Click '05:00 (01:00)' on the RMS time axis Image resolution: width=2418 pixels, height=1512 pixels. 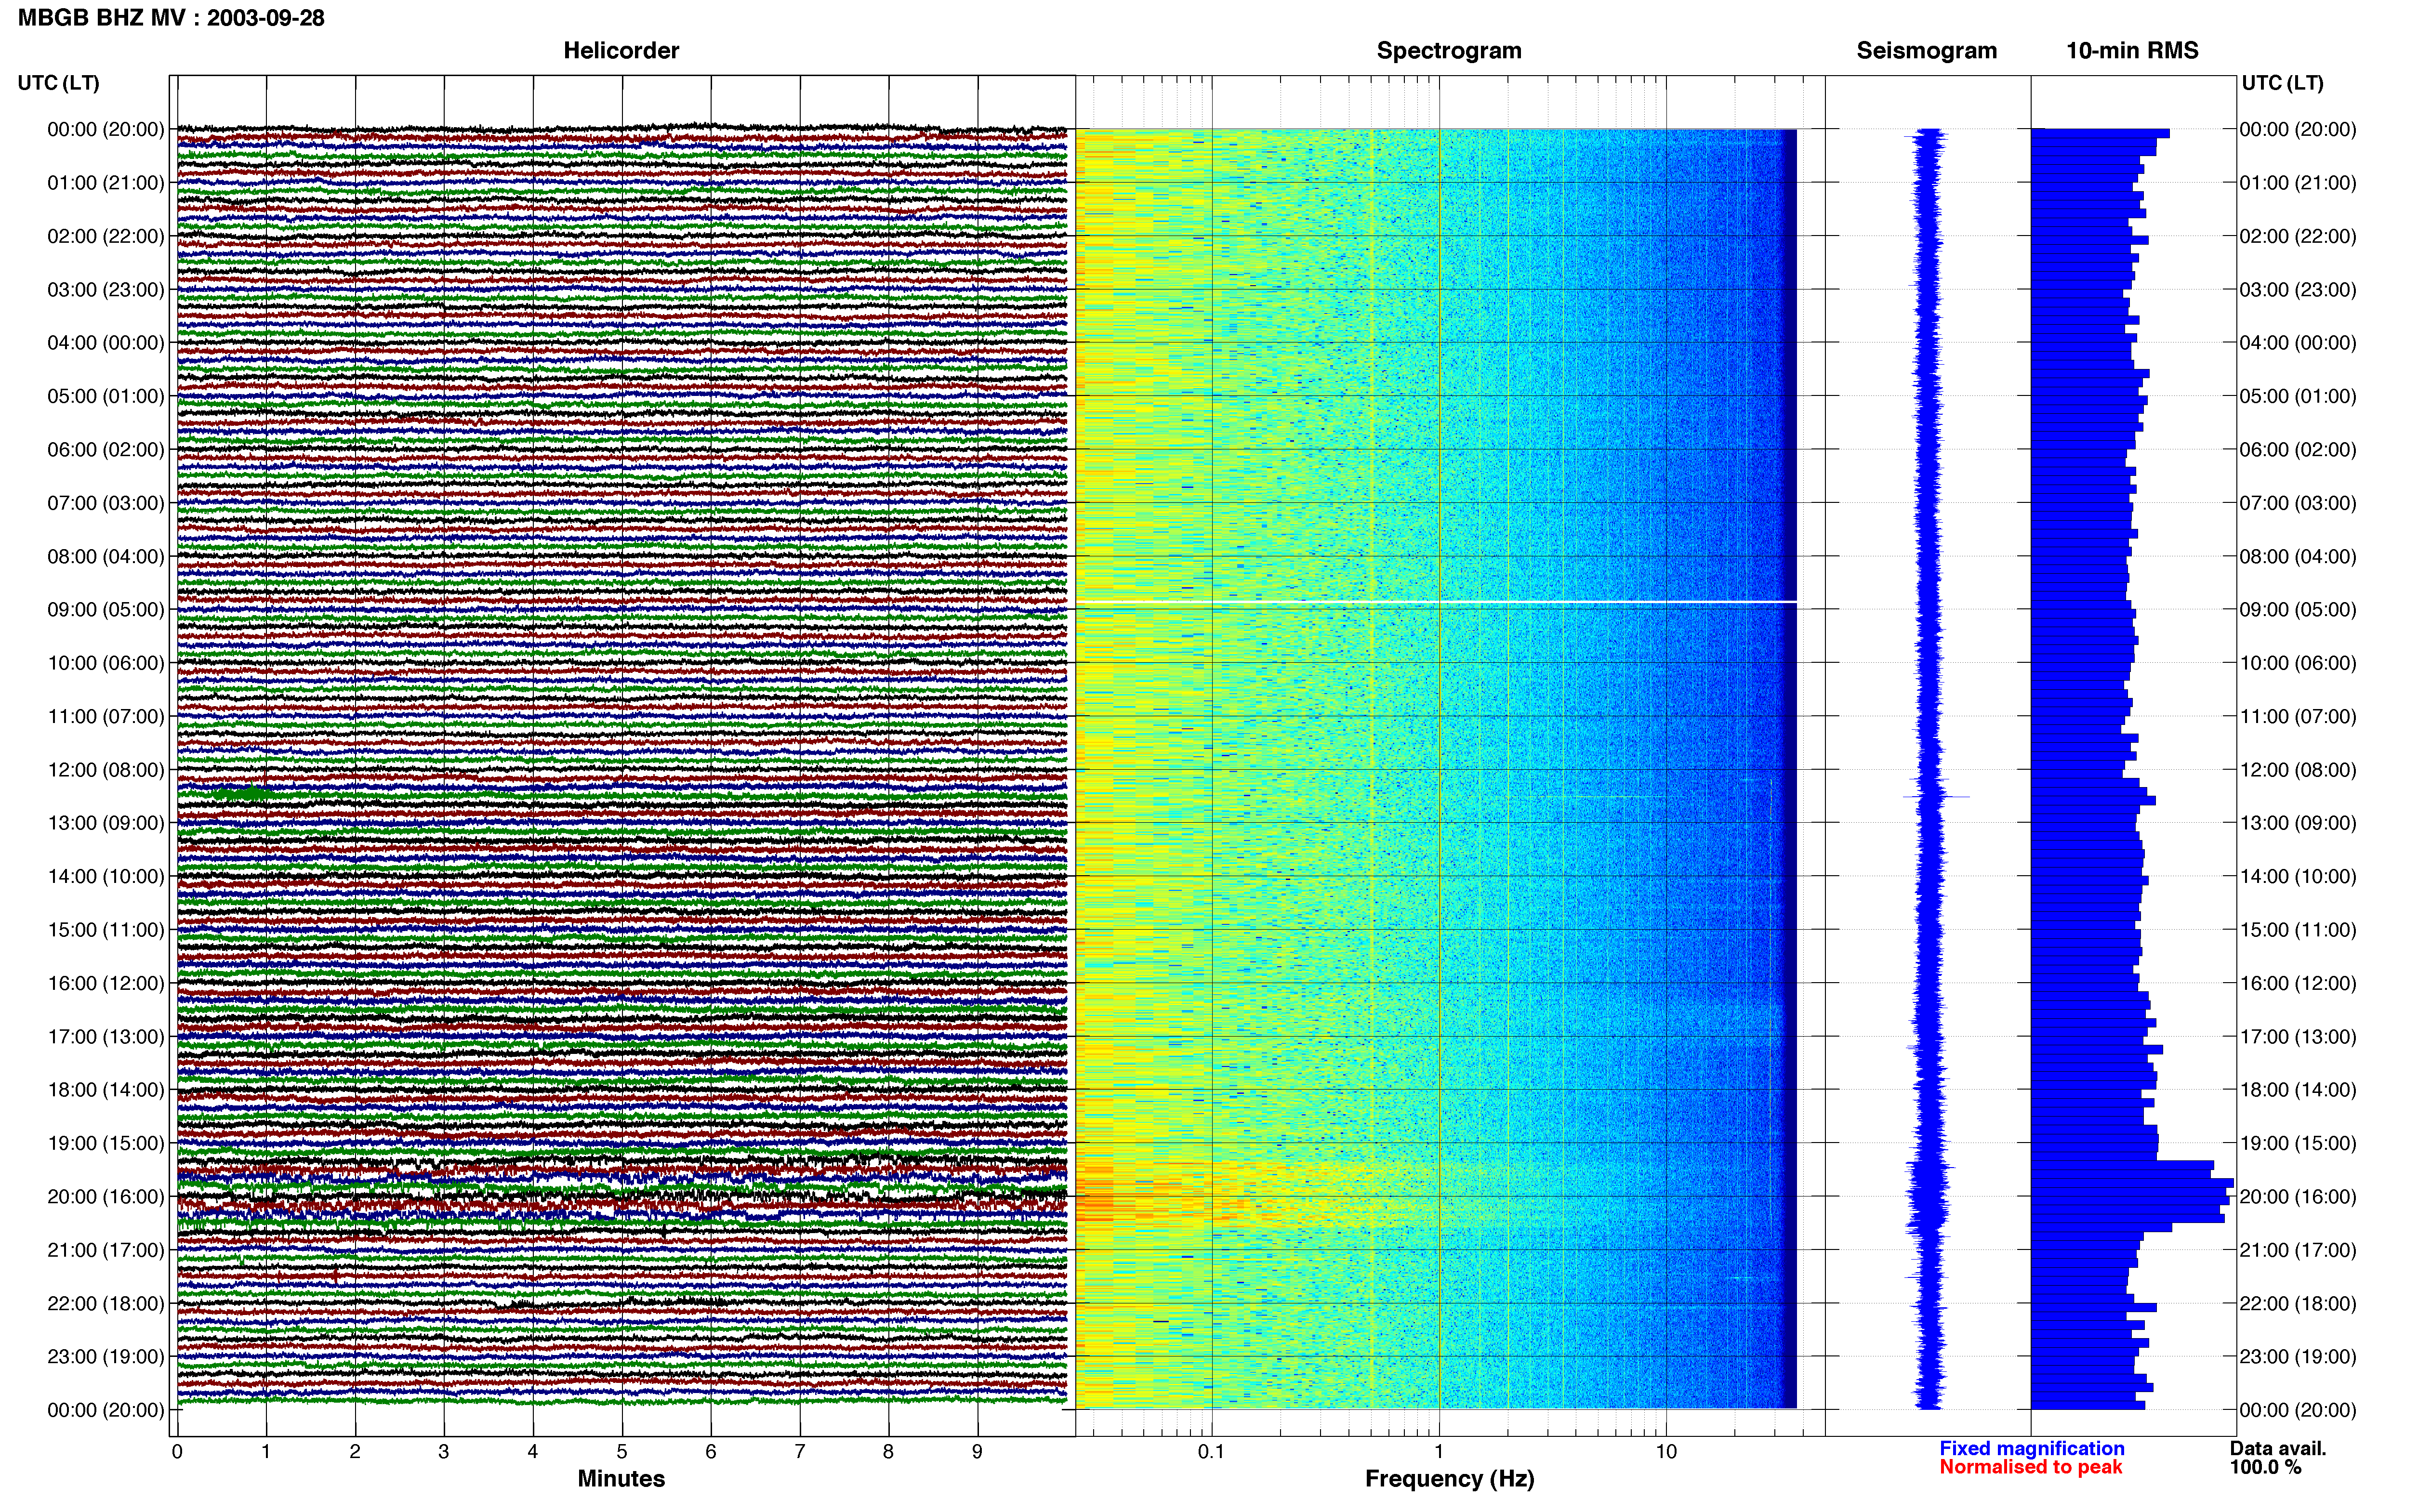pyautogui.click(x=2298, y=397)
